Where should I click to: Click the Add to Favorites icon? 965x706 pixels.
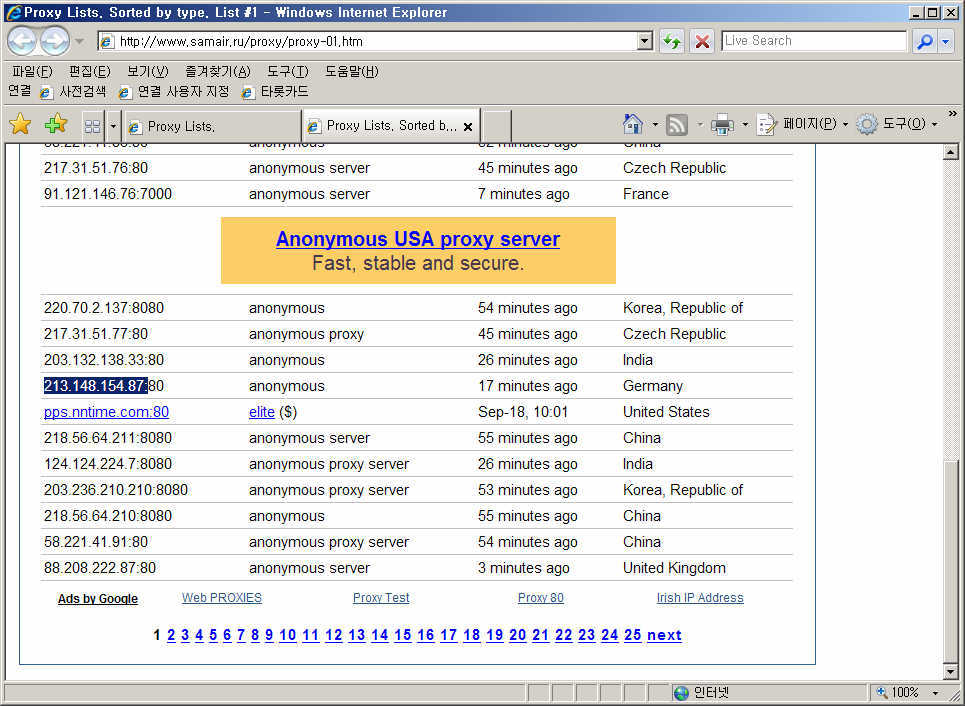tap(56, 125)
